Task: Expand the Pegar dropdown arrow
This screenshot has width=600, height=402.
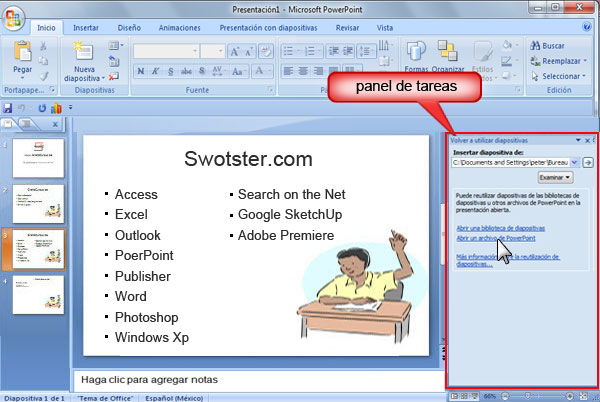Action: click(x=23, y=78)
